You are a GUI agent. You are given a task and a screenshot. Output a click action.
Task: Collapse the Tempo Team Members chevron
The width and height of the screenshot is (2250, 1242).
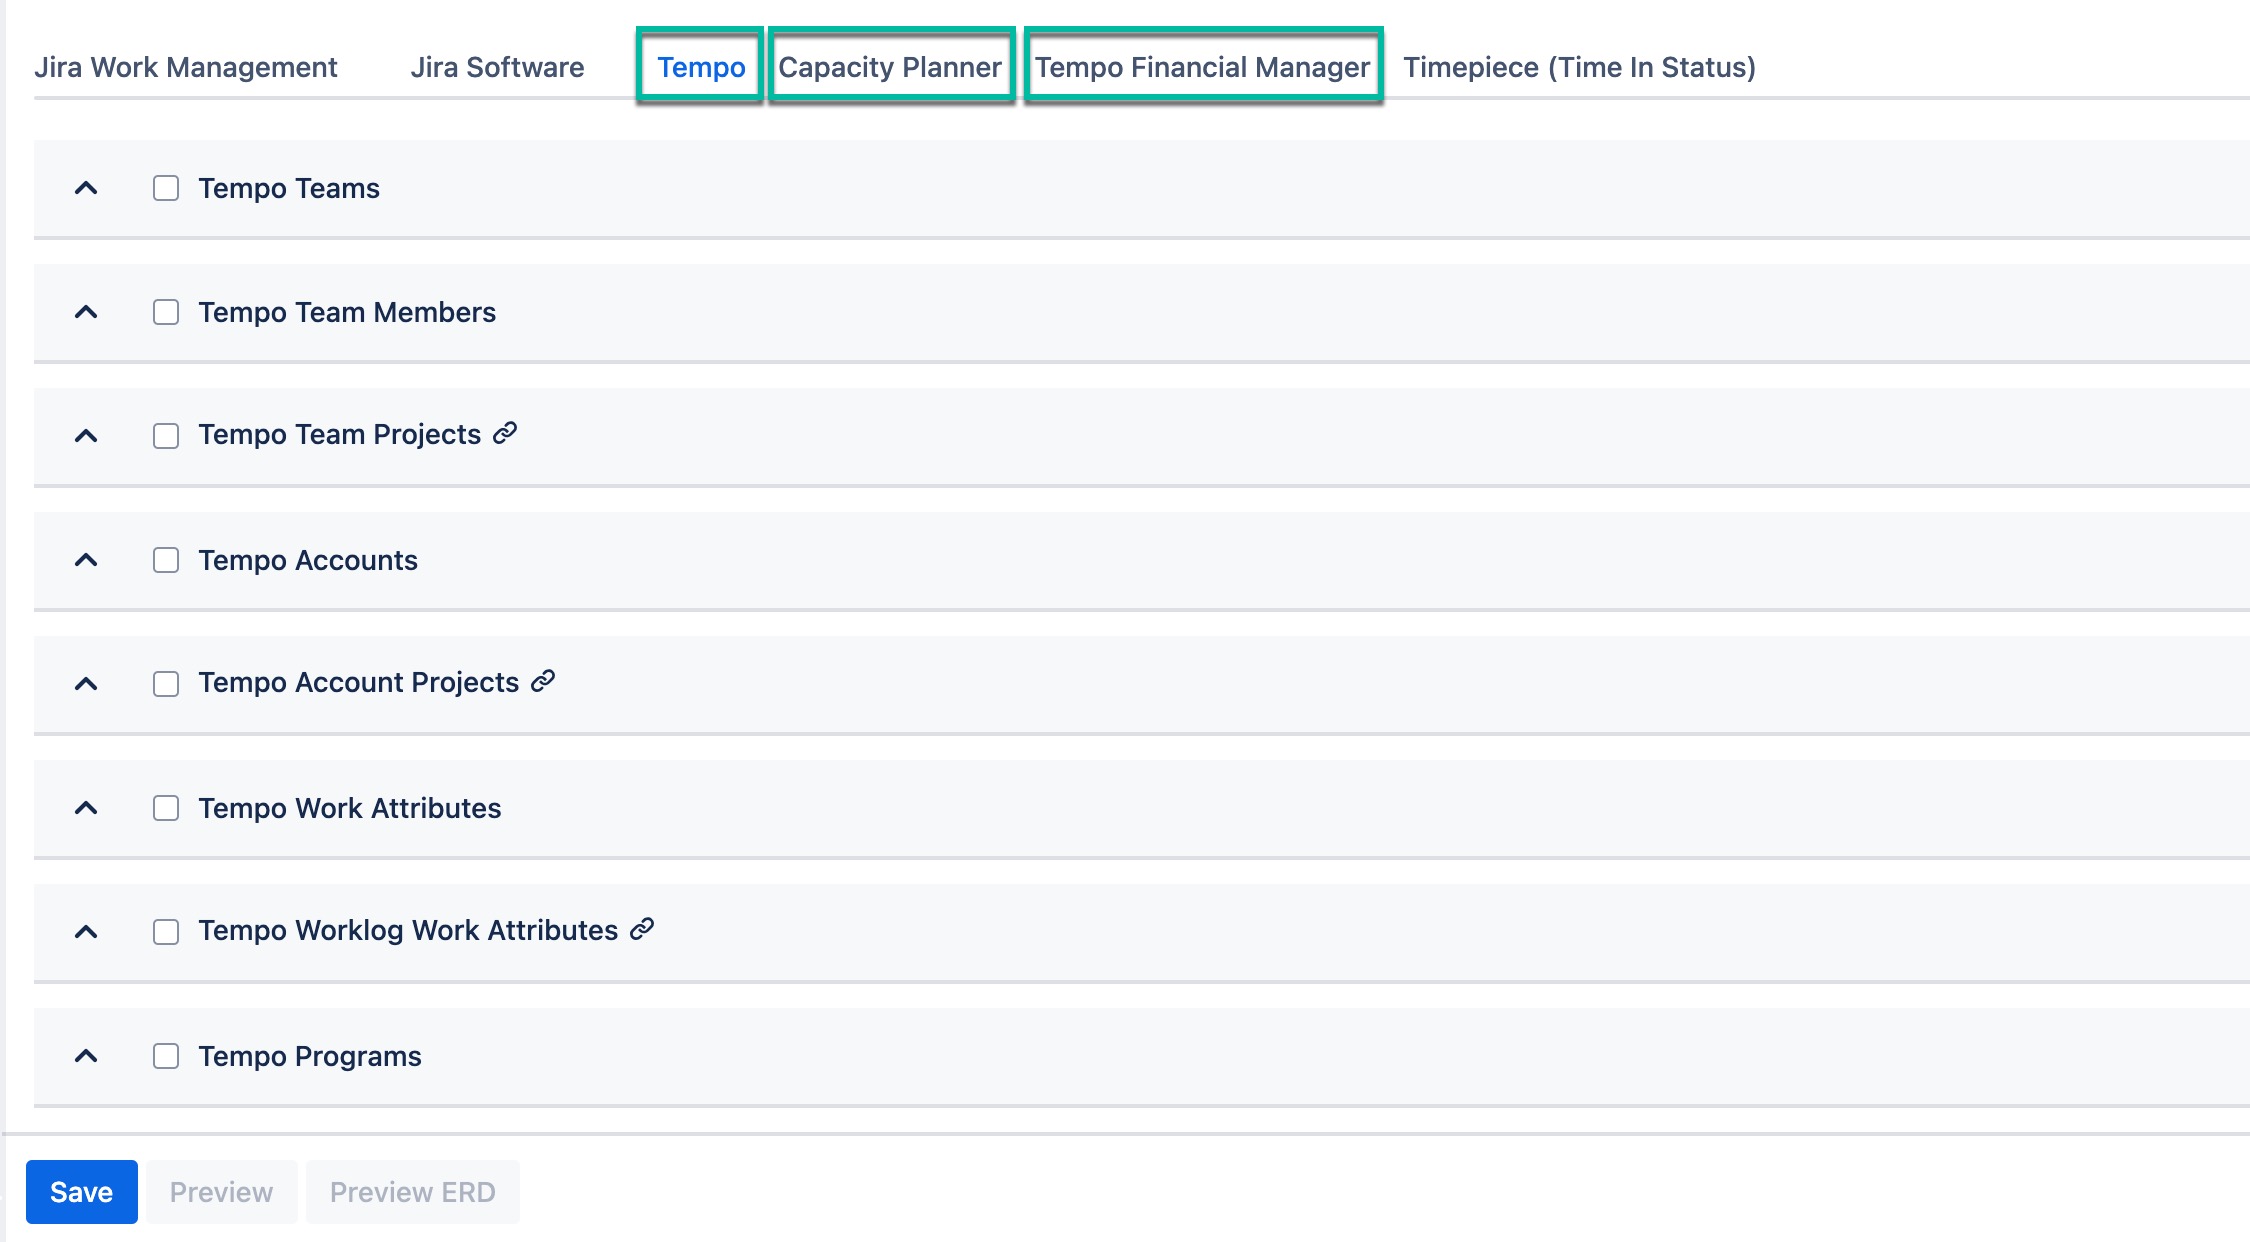coord(86,312)
